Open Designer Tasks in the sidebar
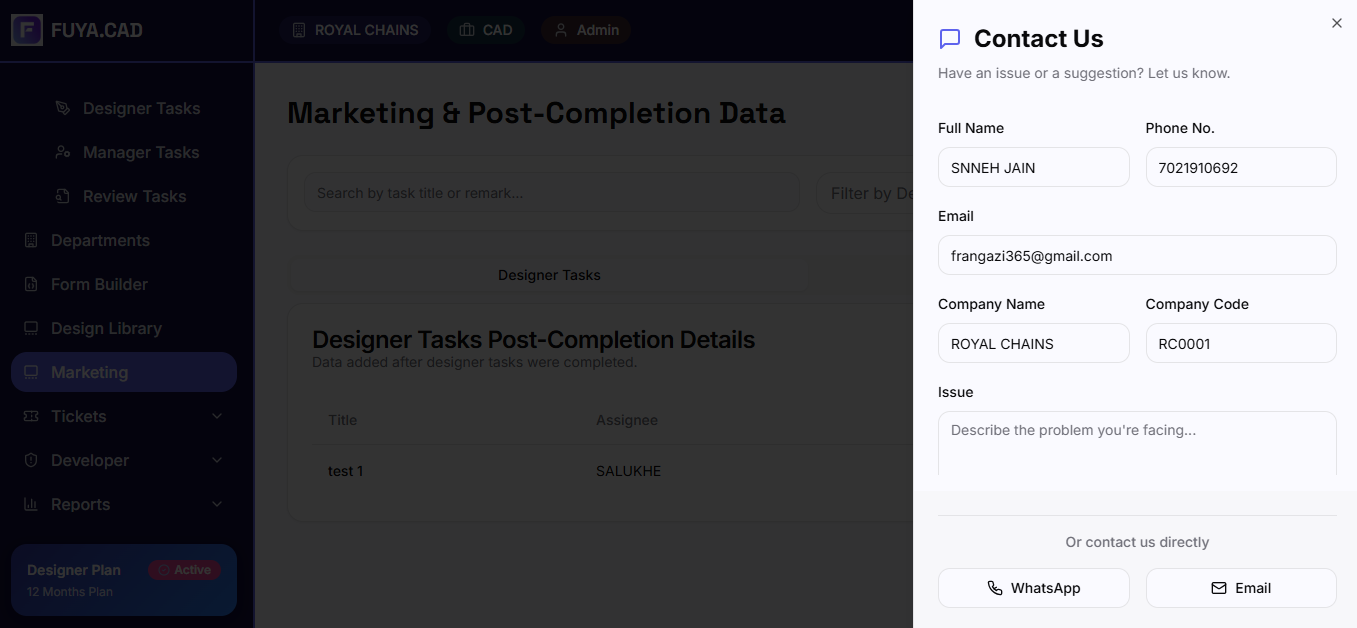 tap(140, 108)
